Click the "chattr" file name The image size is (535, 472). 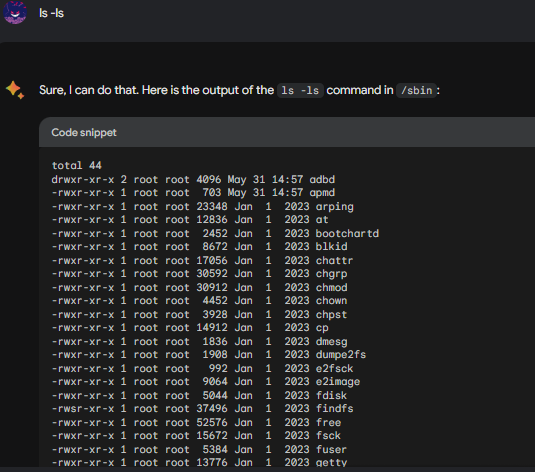[x=334, y=260]
